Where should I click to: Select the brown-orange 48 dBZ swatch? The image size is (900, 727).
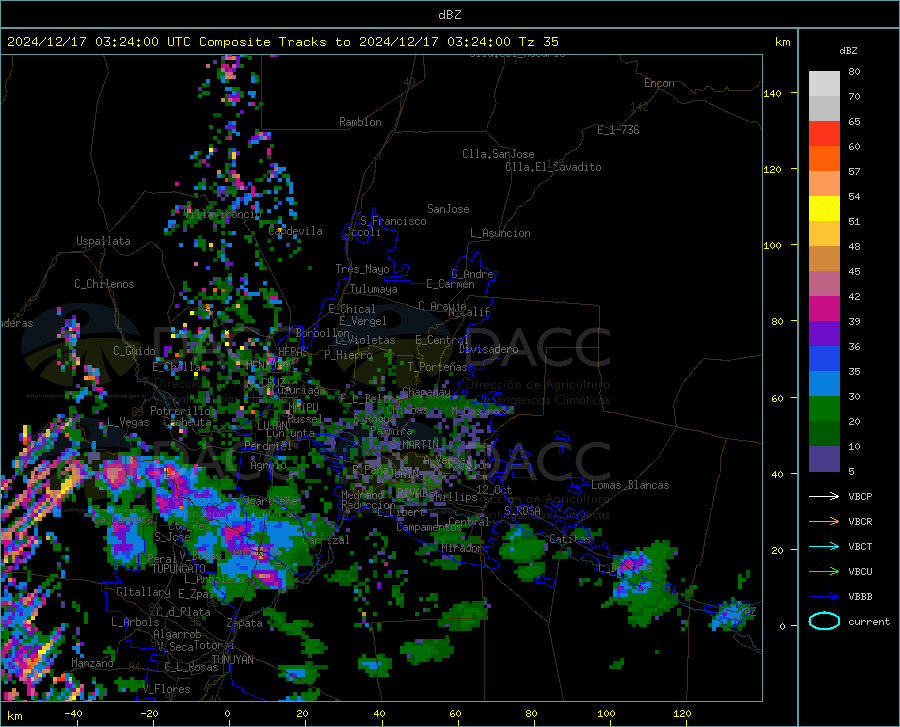coord(824,259)
